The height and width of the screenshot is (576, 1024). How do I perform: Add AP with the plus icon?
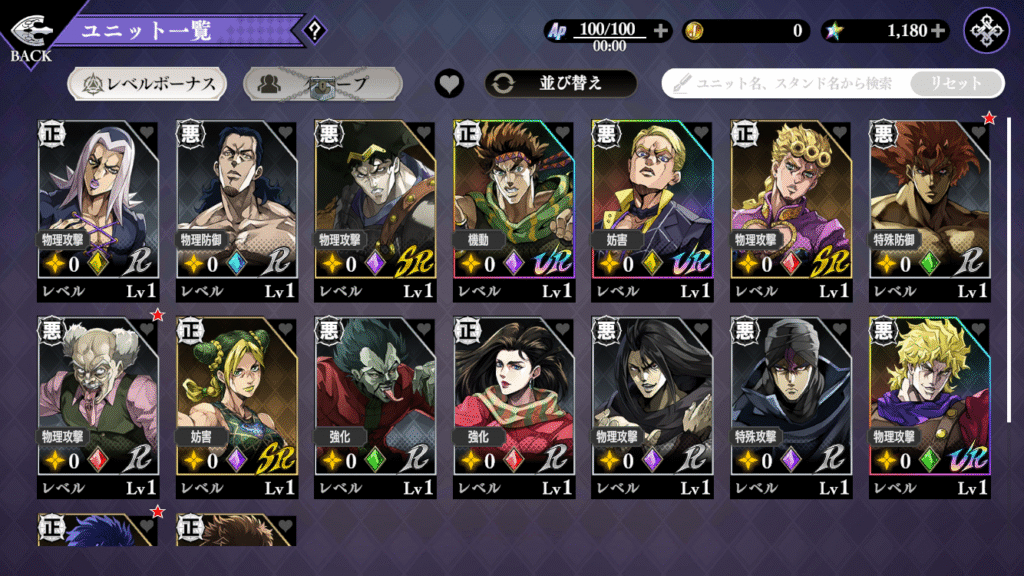click(661, 30)
